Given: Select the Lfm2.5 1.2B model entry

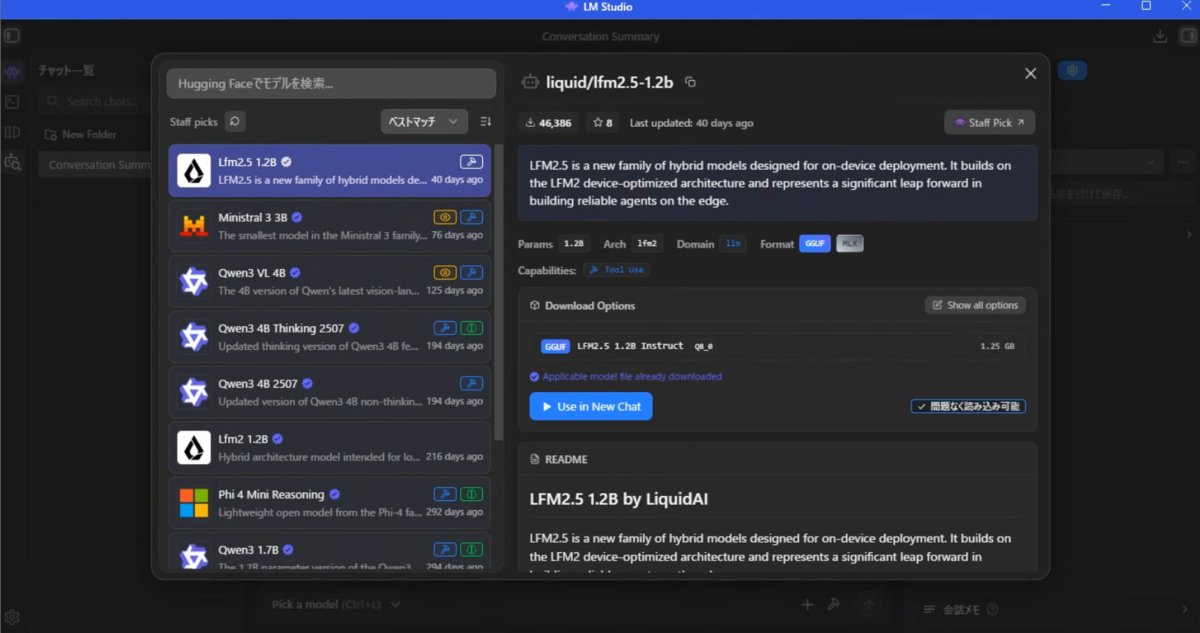Looking at the screenshot, I should pyautogui.click(x=329, y=171).
